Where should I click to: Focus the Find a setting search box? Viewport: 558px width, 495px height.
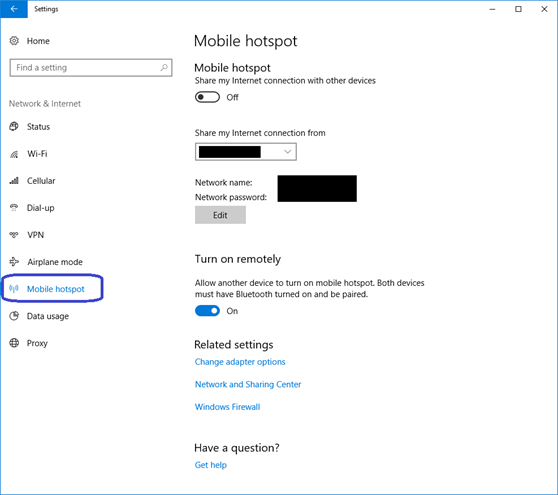pos(91,68)
